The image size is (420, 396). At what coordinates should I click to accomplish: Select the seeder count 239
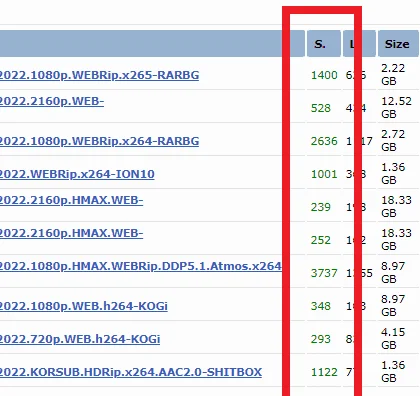(321, 207)
